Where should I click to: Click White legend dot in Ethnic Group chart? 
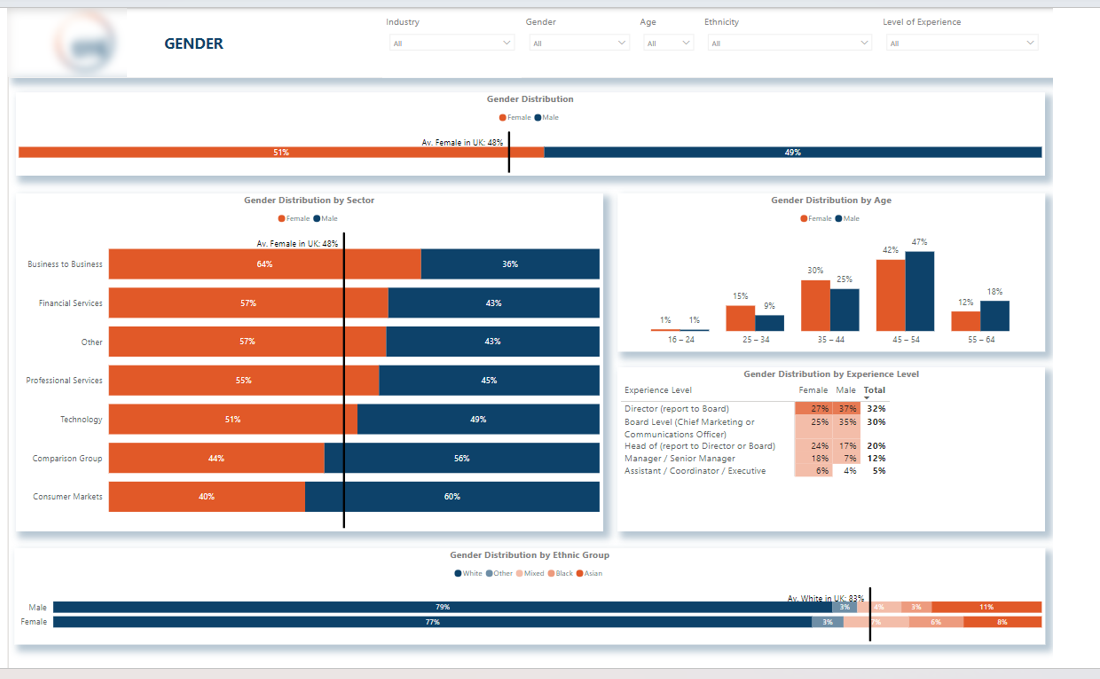click(x=458, y=573)
